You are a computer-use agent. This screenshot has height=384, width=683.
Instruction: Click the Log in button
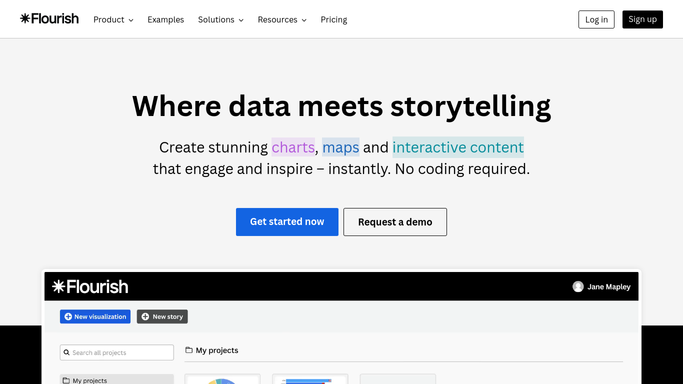point(596,20)
